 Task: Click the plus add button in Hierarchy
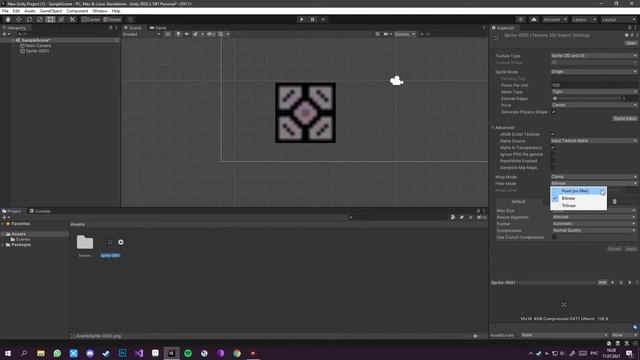[4, 34]
